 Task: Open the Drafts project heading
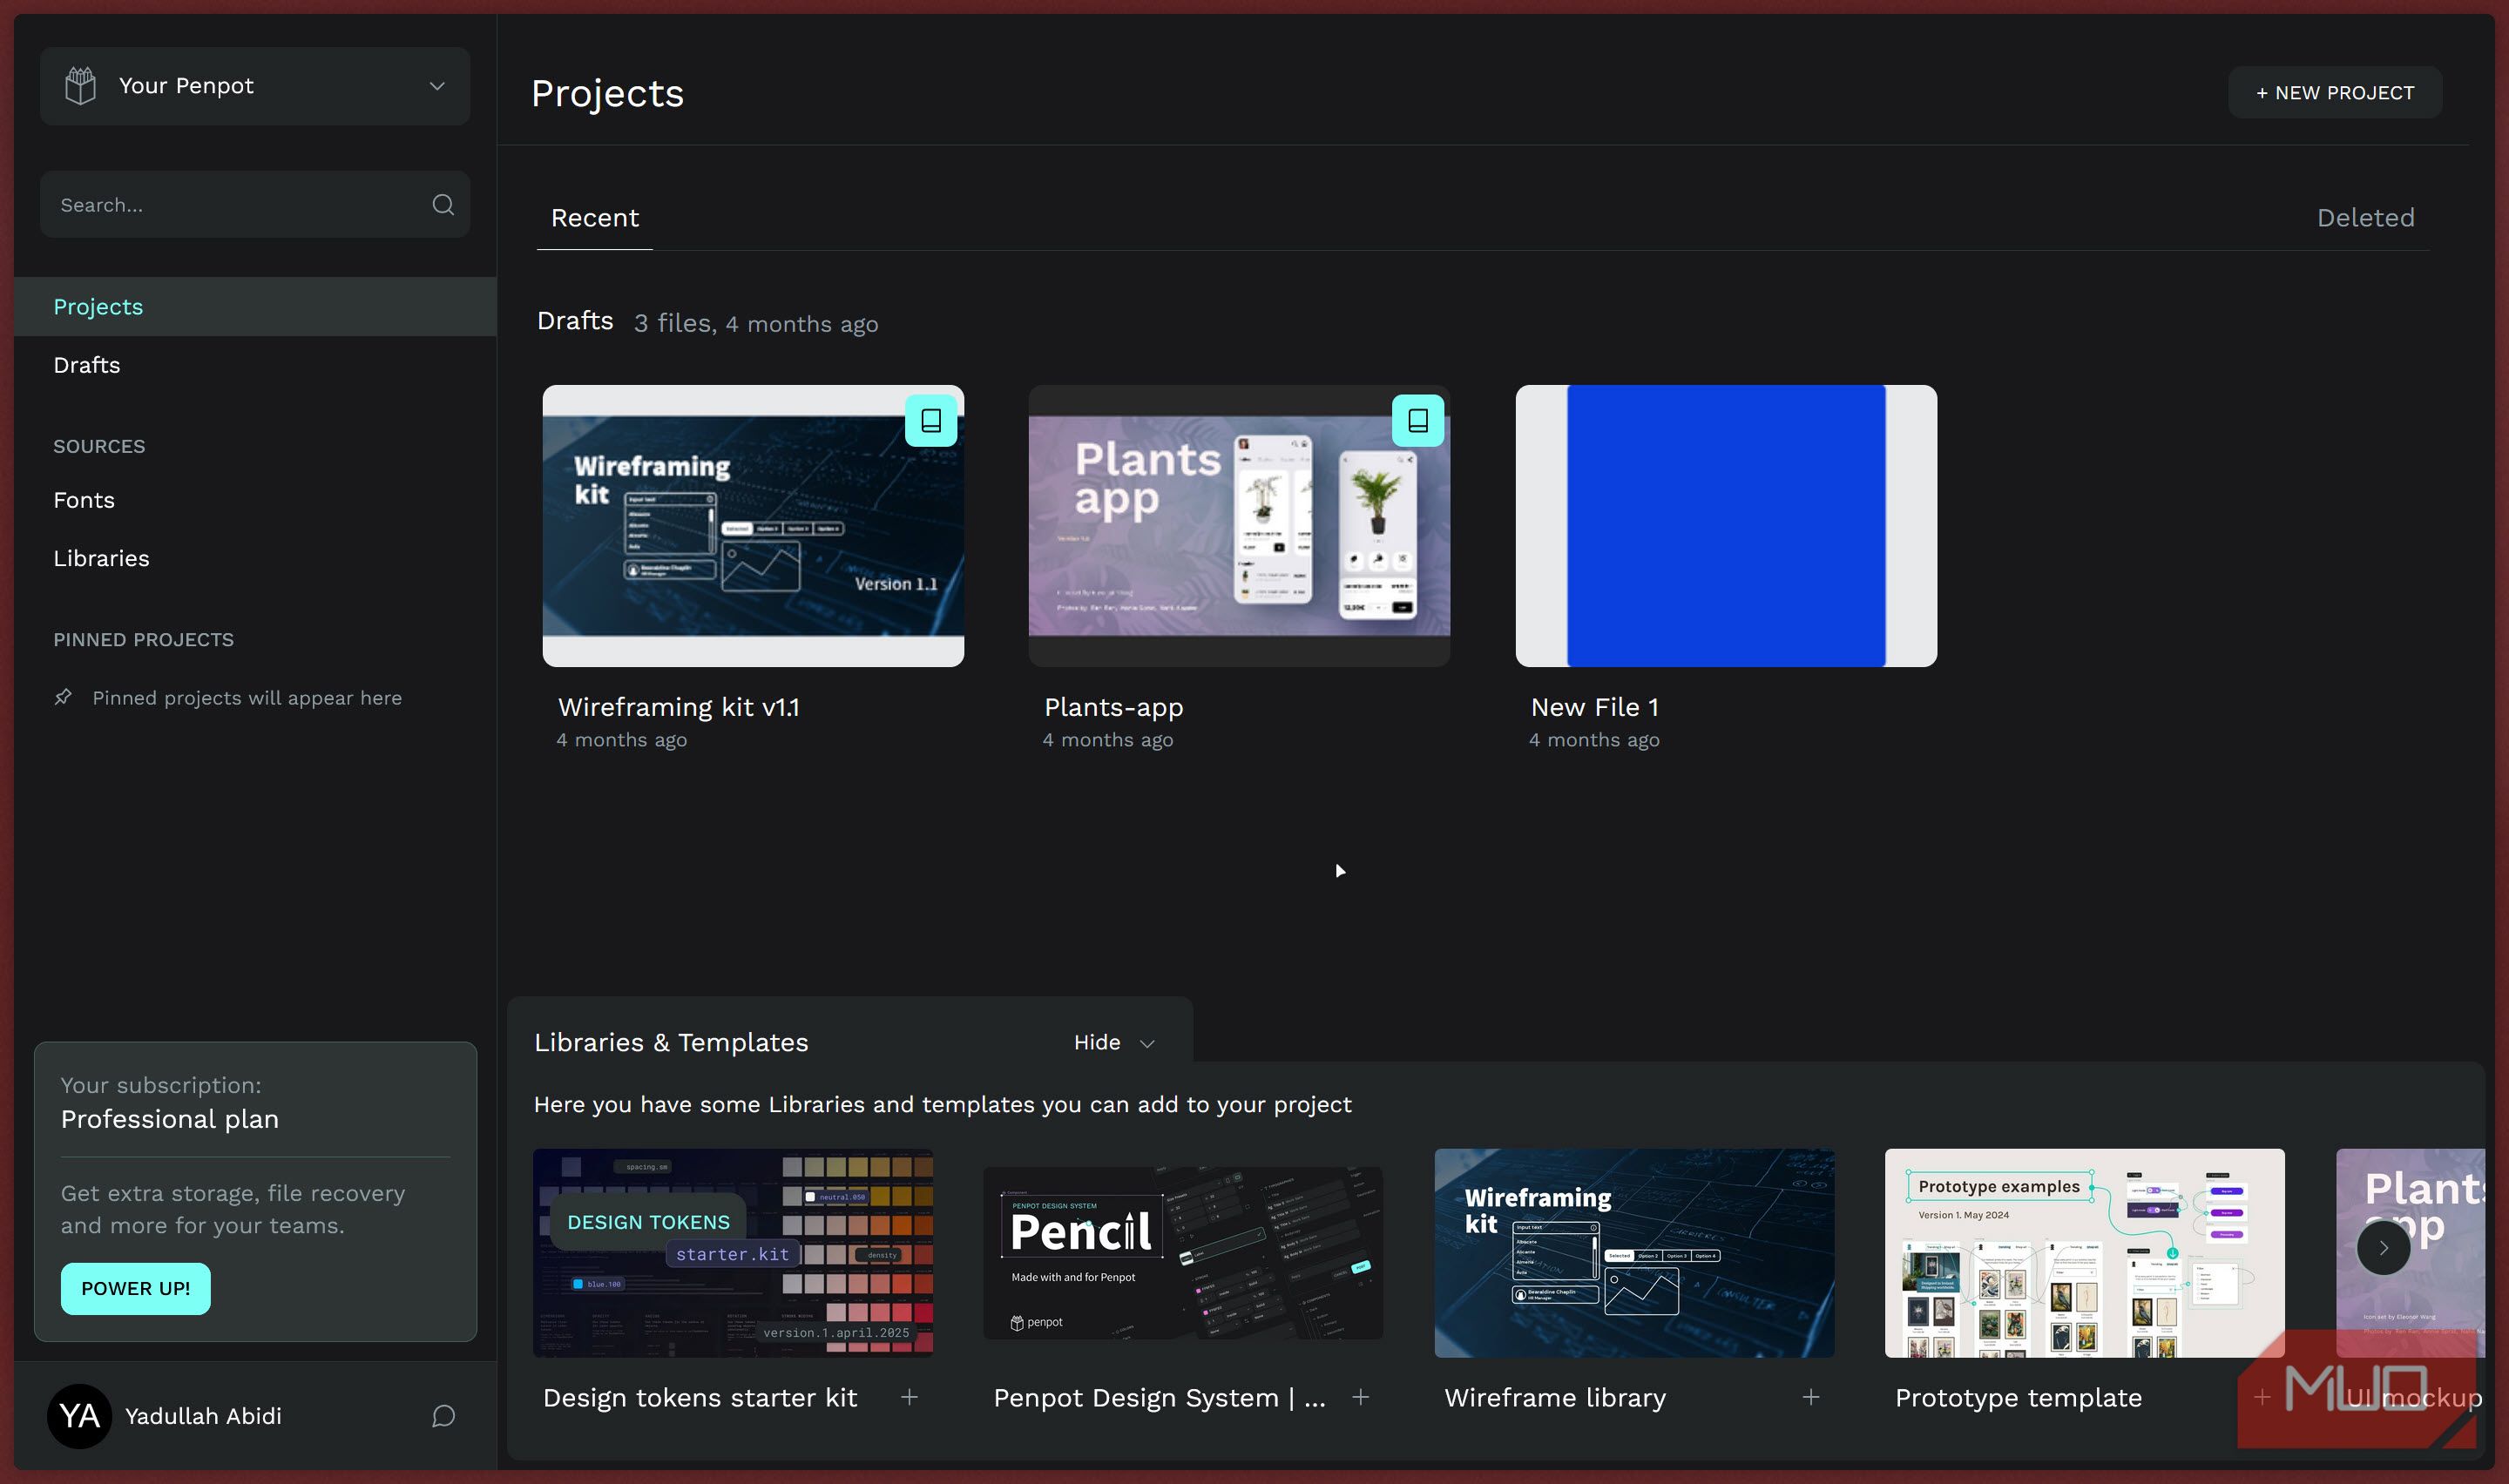pyautogui.click(x=575, y=321)
